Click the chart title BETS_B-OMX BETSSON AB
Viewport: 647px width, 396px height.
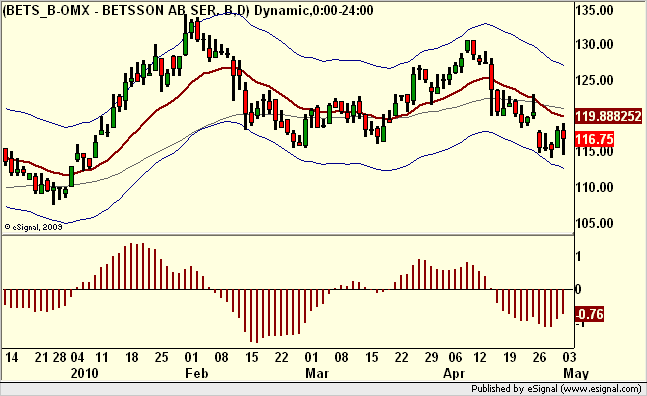188,10
